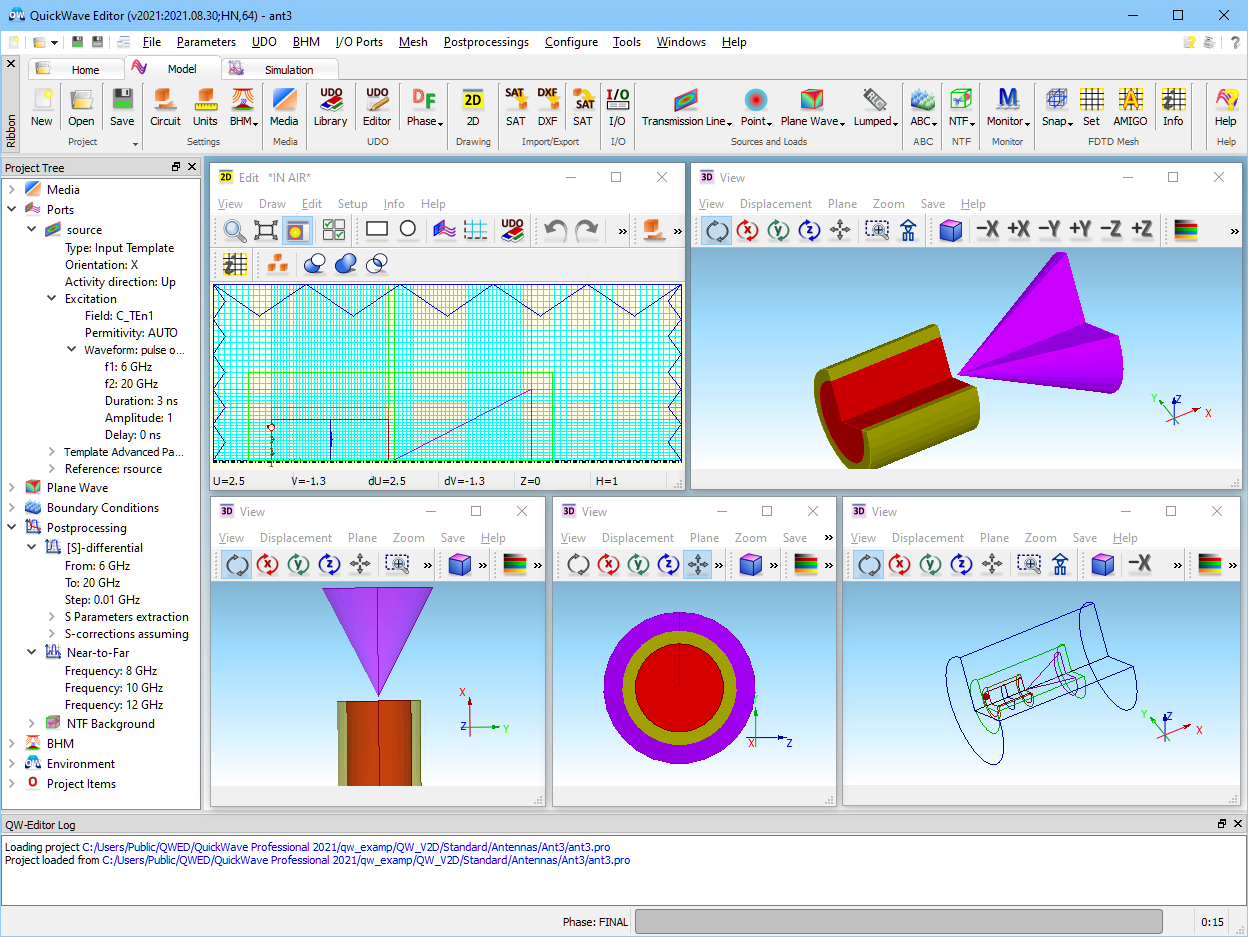Enable X-axis rotation in the wireframe 3D View
Screen dimensions: 1248x937
[x=899, y=564]
